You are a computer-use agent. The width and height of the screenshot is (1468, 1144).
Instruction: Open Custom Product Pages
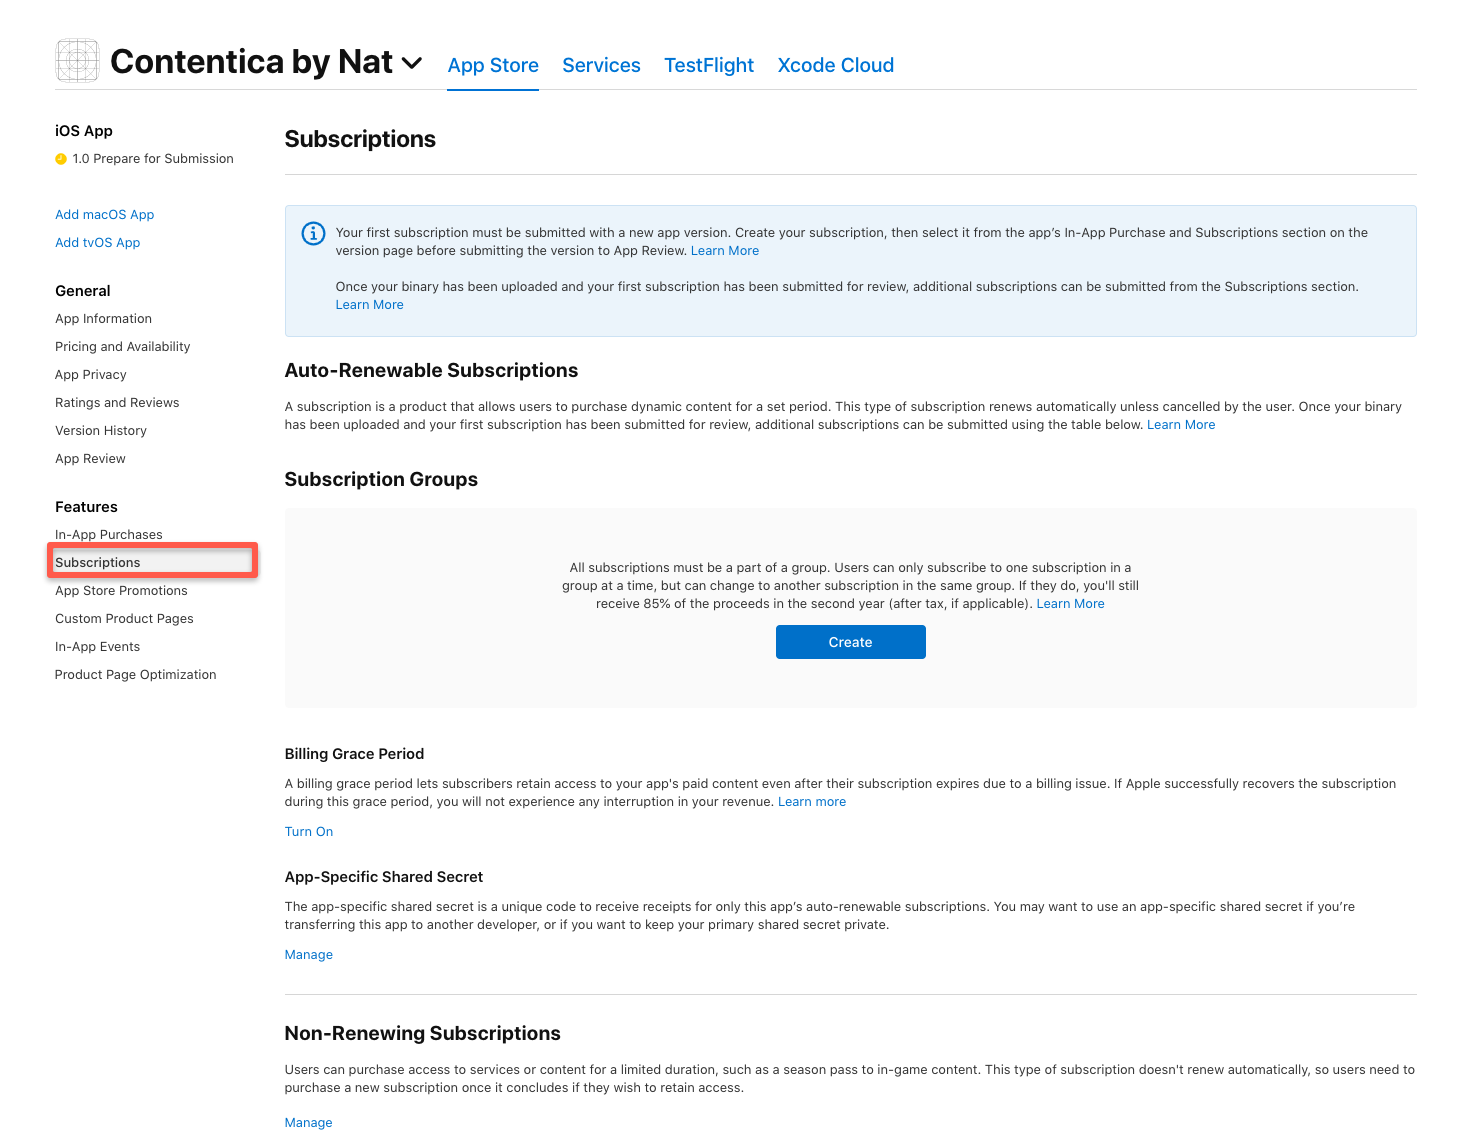(125, 619)
